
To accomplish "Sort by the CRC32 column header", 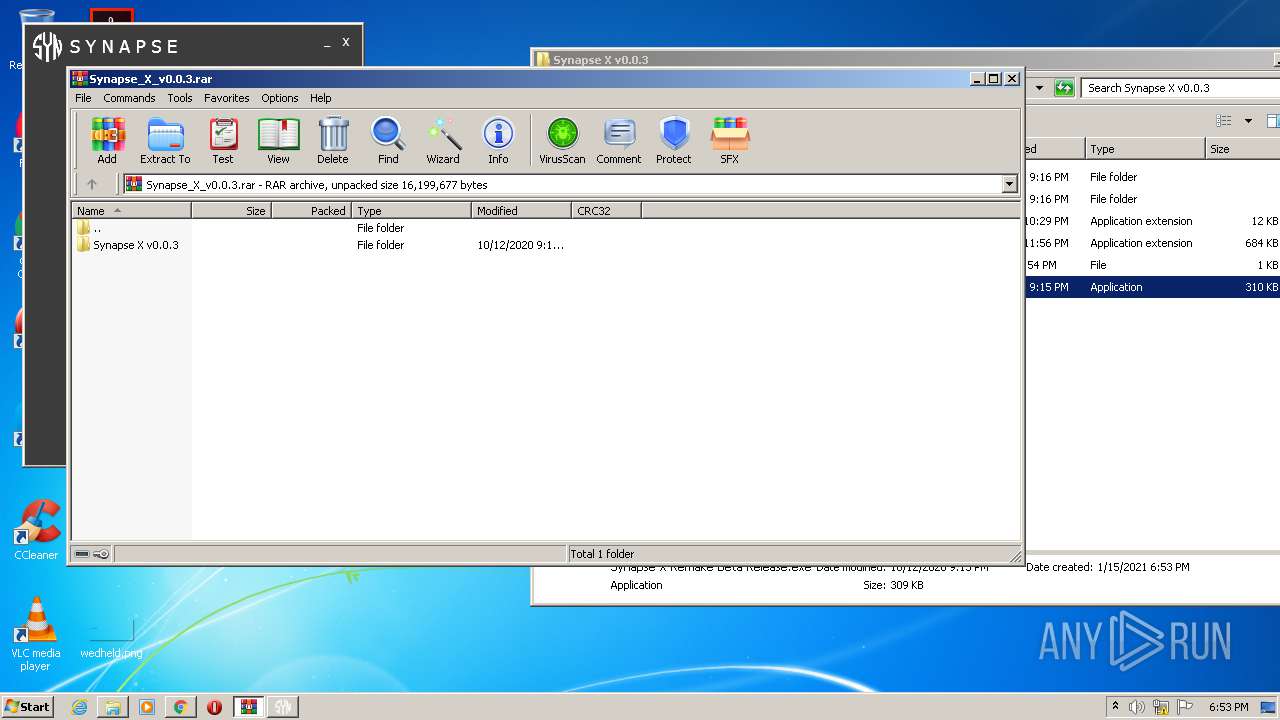I will [x=606, y=210].
